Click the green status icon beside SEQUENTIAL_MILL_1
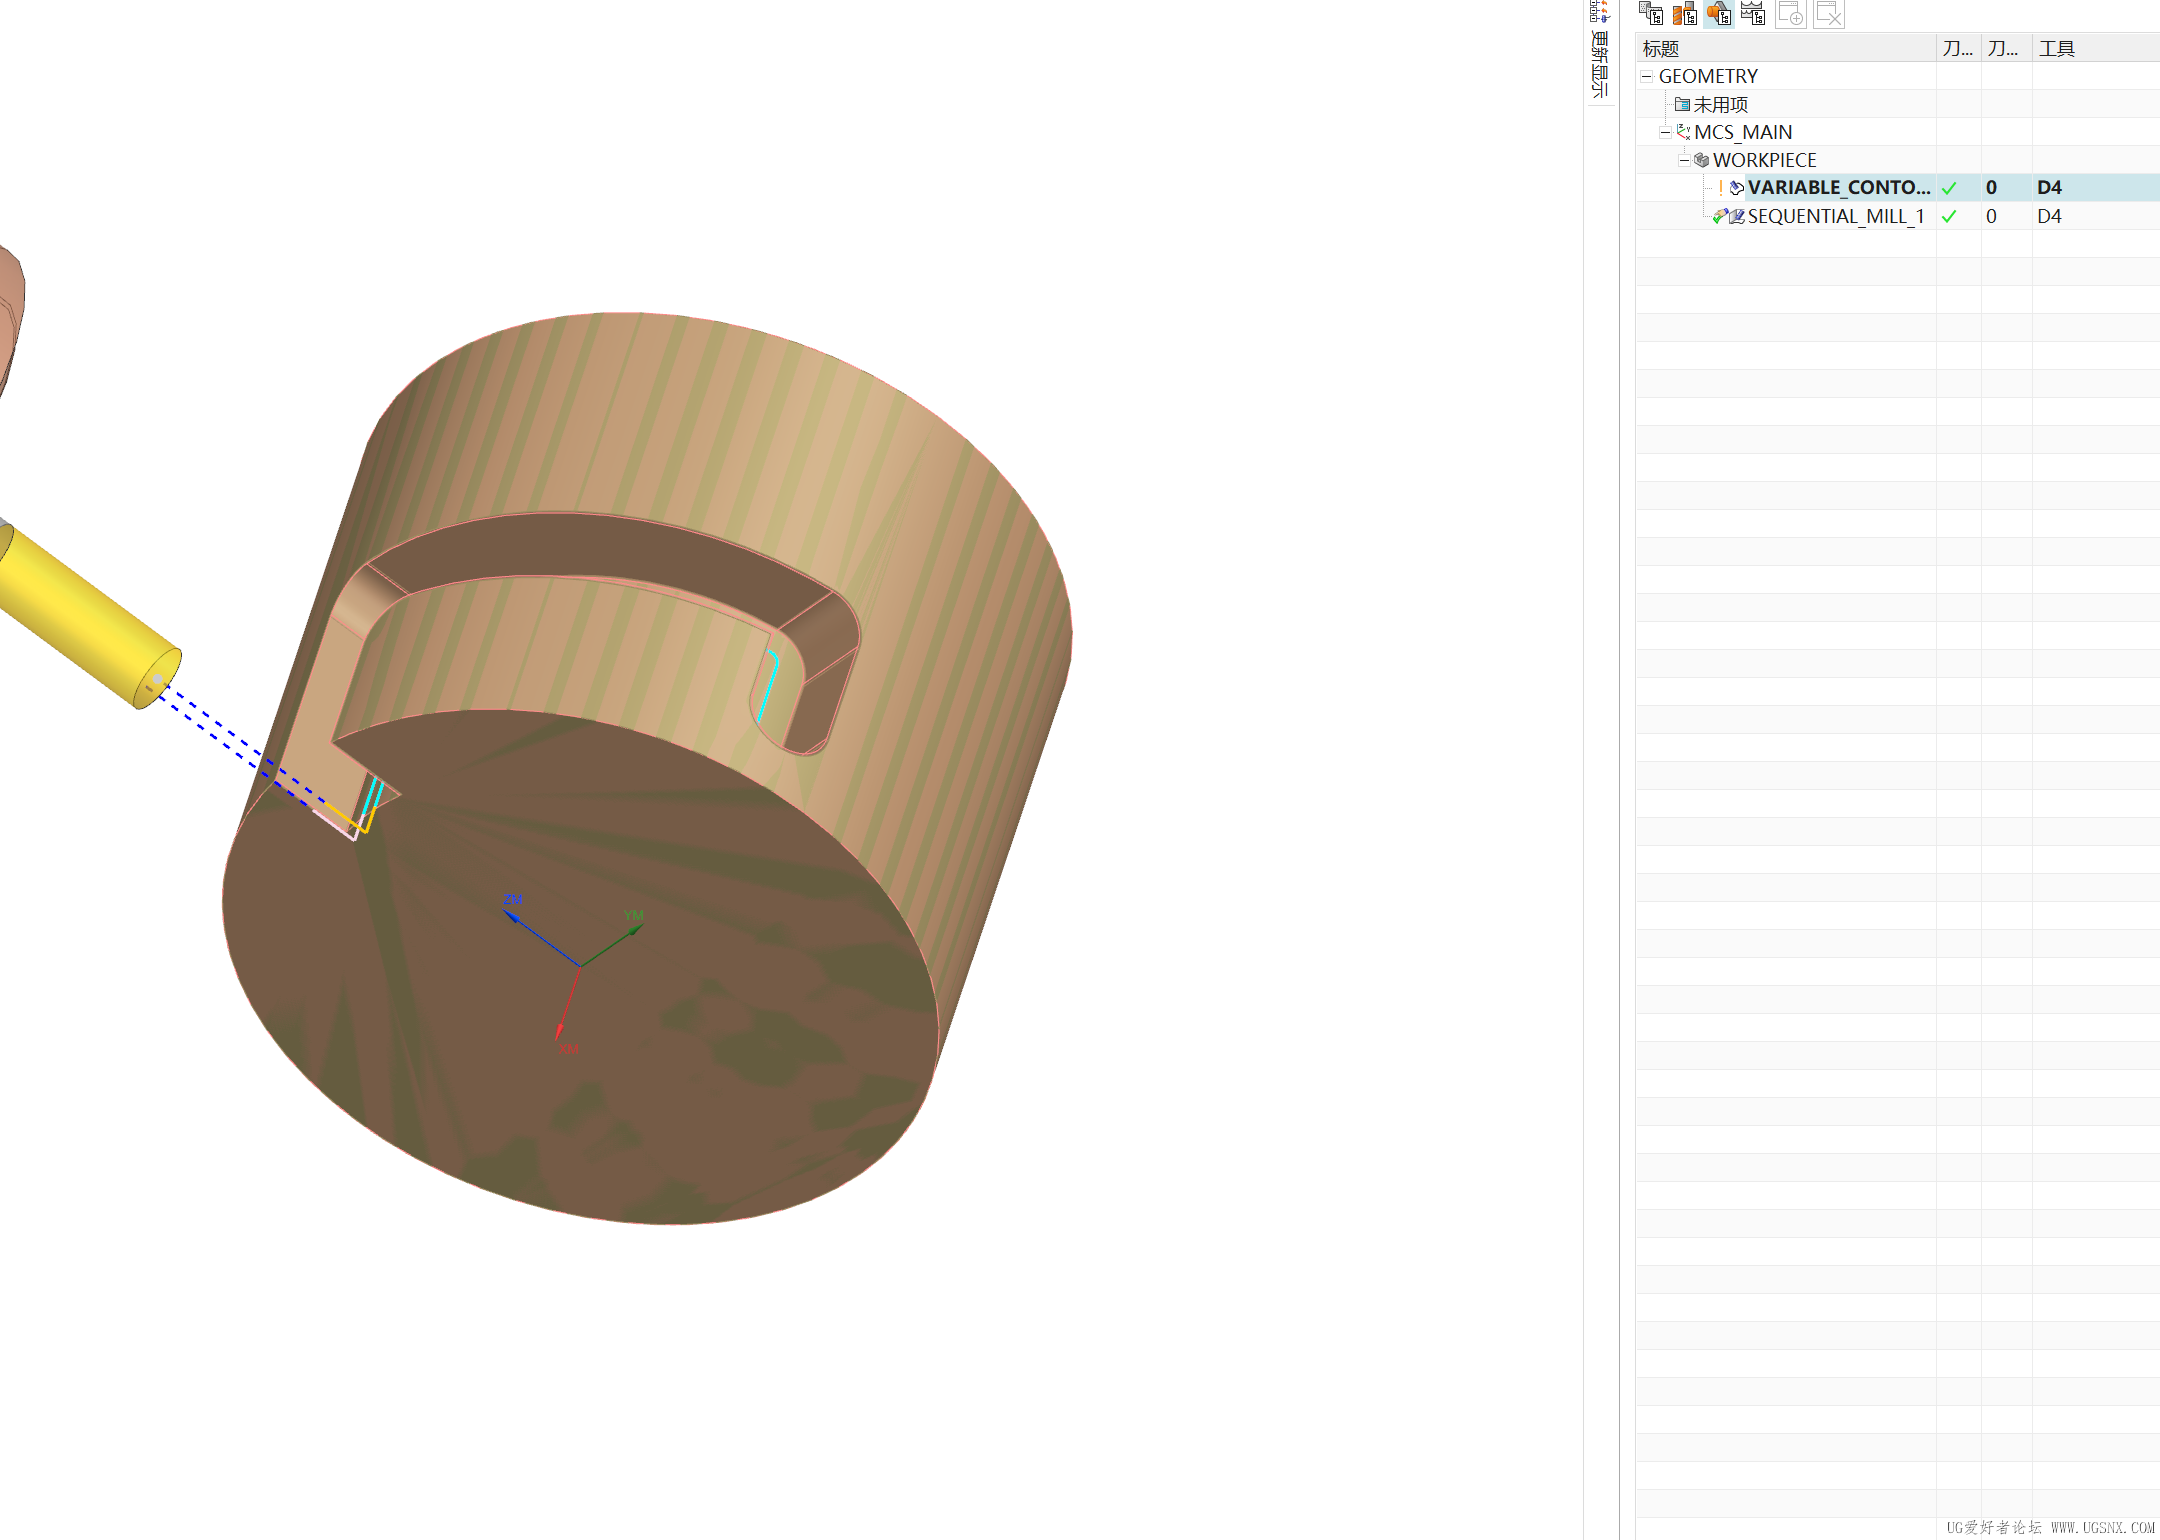 [x=1719, y=216]
